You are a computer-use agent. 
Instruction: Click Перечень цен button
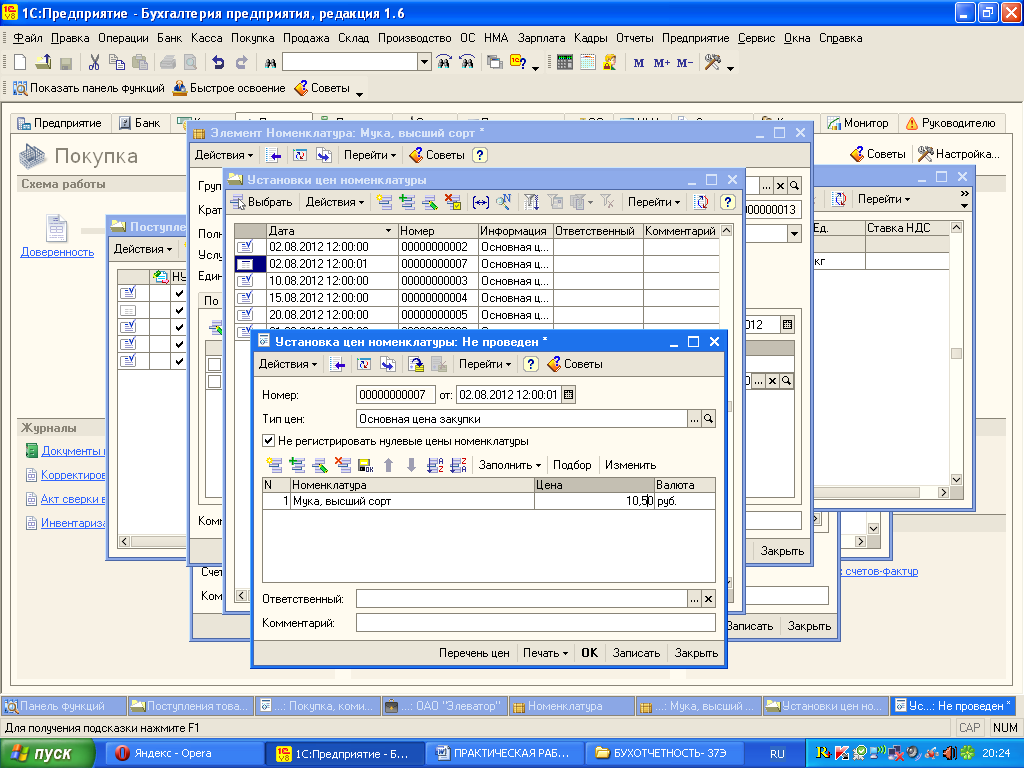474,653
